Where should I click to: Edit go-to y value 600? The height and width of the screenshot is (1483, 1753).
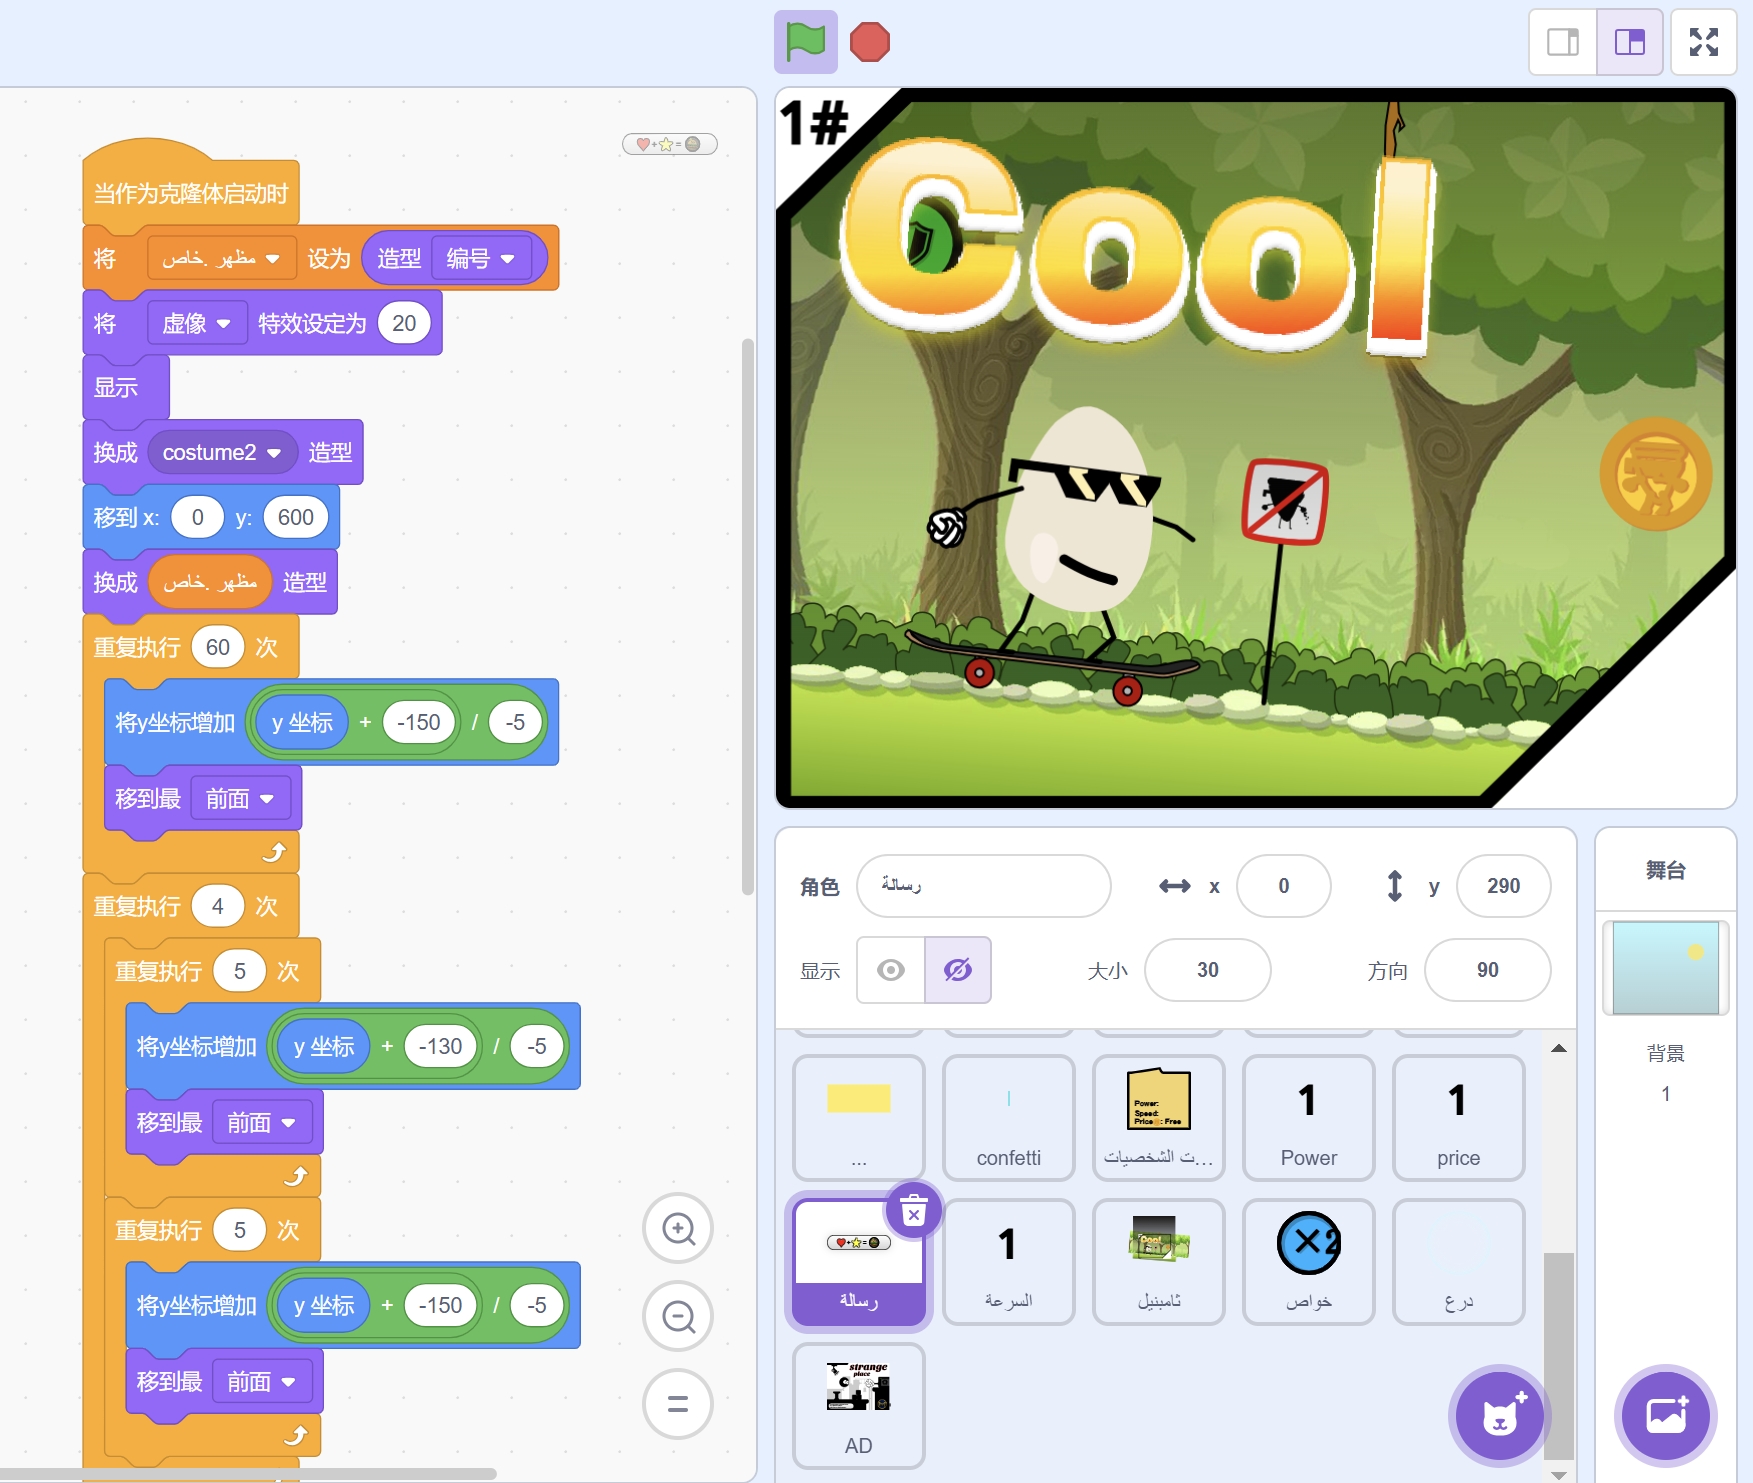pos(296,517)
